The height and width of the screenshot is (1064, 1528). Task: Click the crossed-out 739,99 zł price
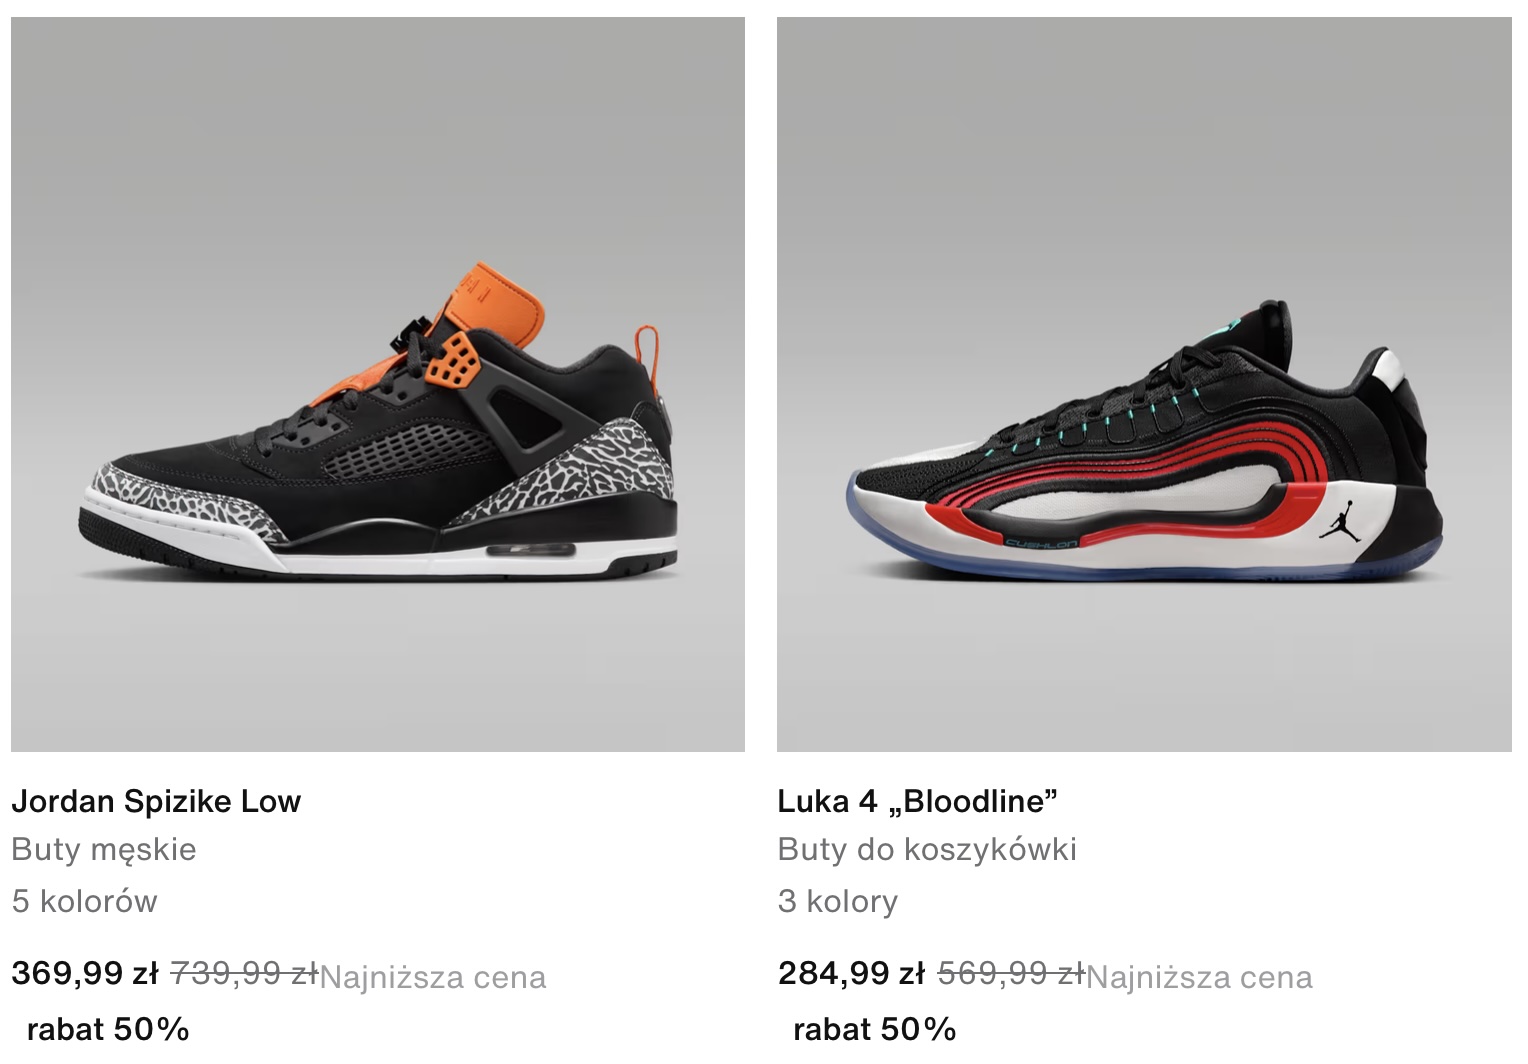tap(244, 972)
